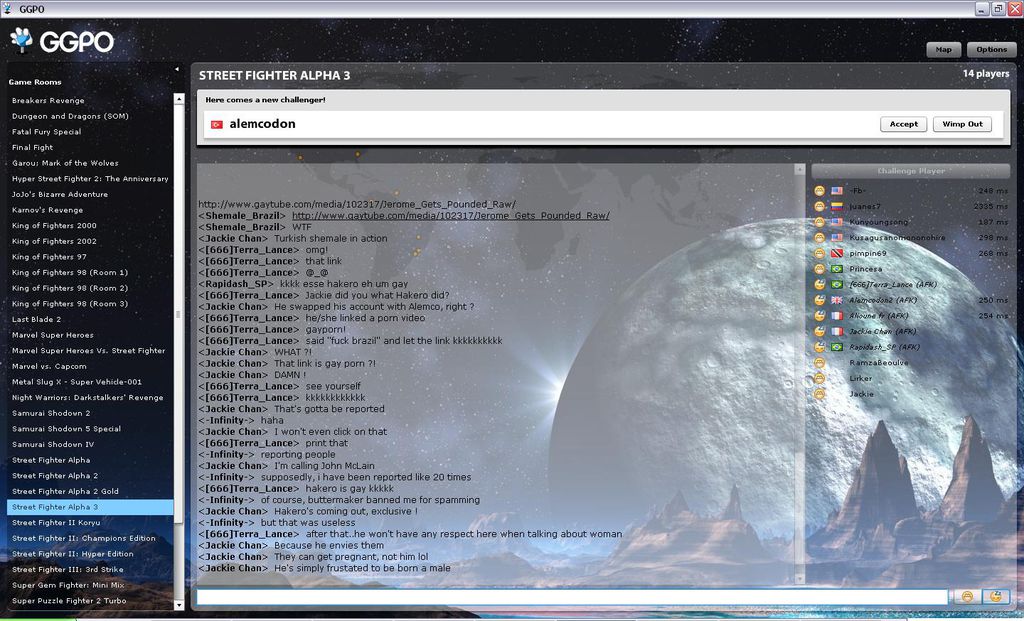The image size is (1024, 621).
Task: Click Game Rooms list scroll down arrow
Action: (179, 605)
